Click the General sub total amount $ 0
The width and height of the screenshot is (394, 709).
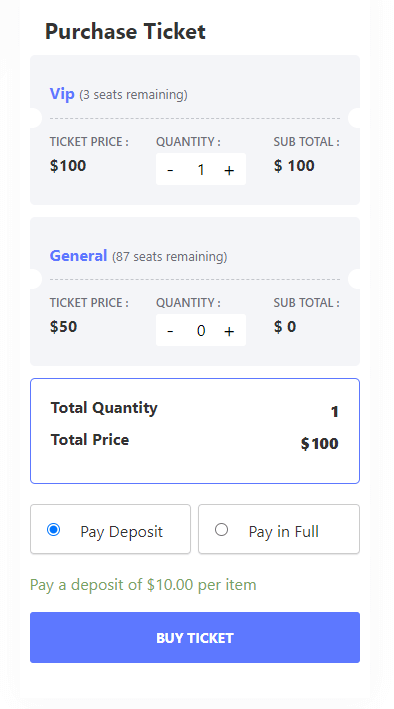(x=285, y=327)
